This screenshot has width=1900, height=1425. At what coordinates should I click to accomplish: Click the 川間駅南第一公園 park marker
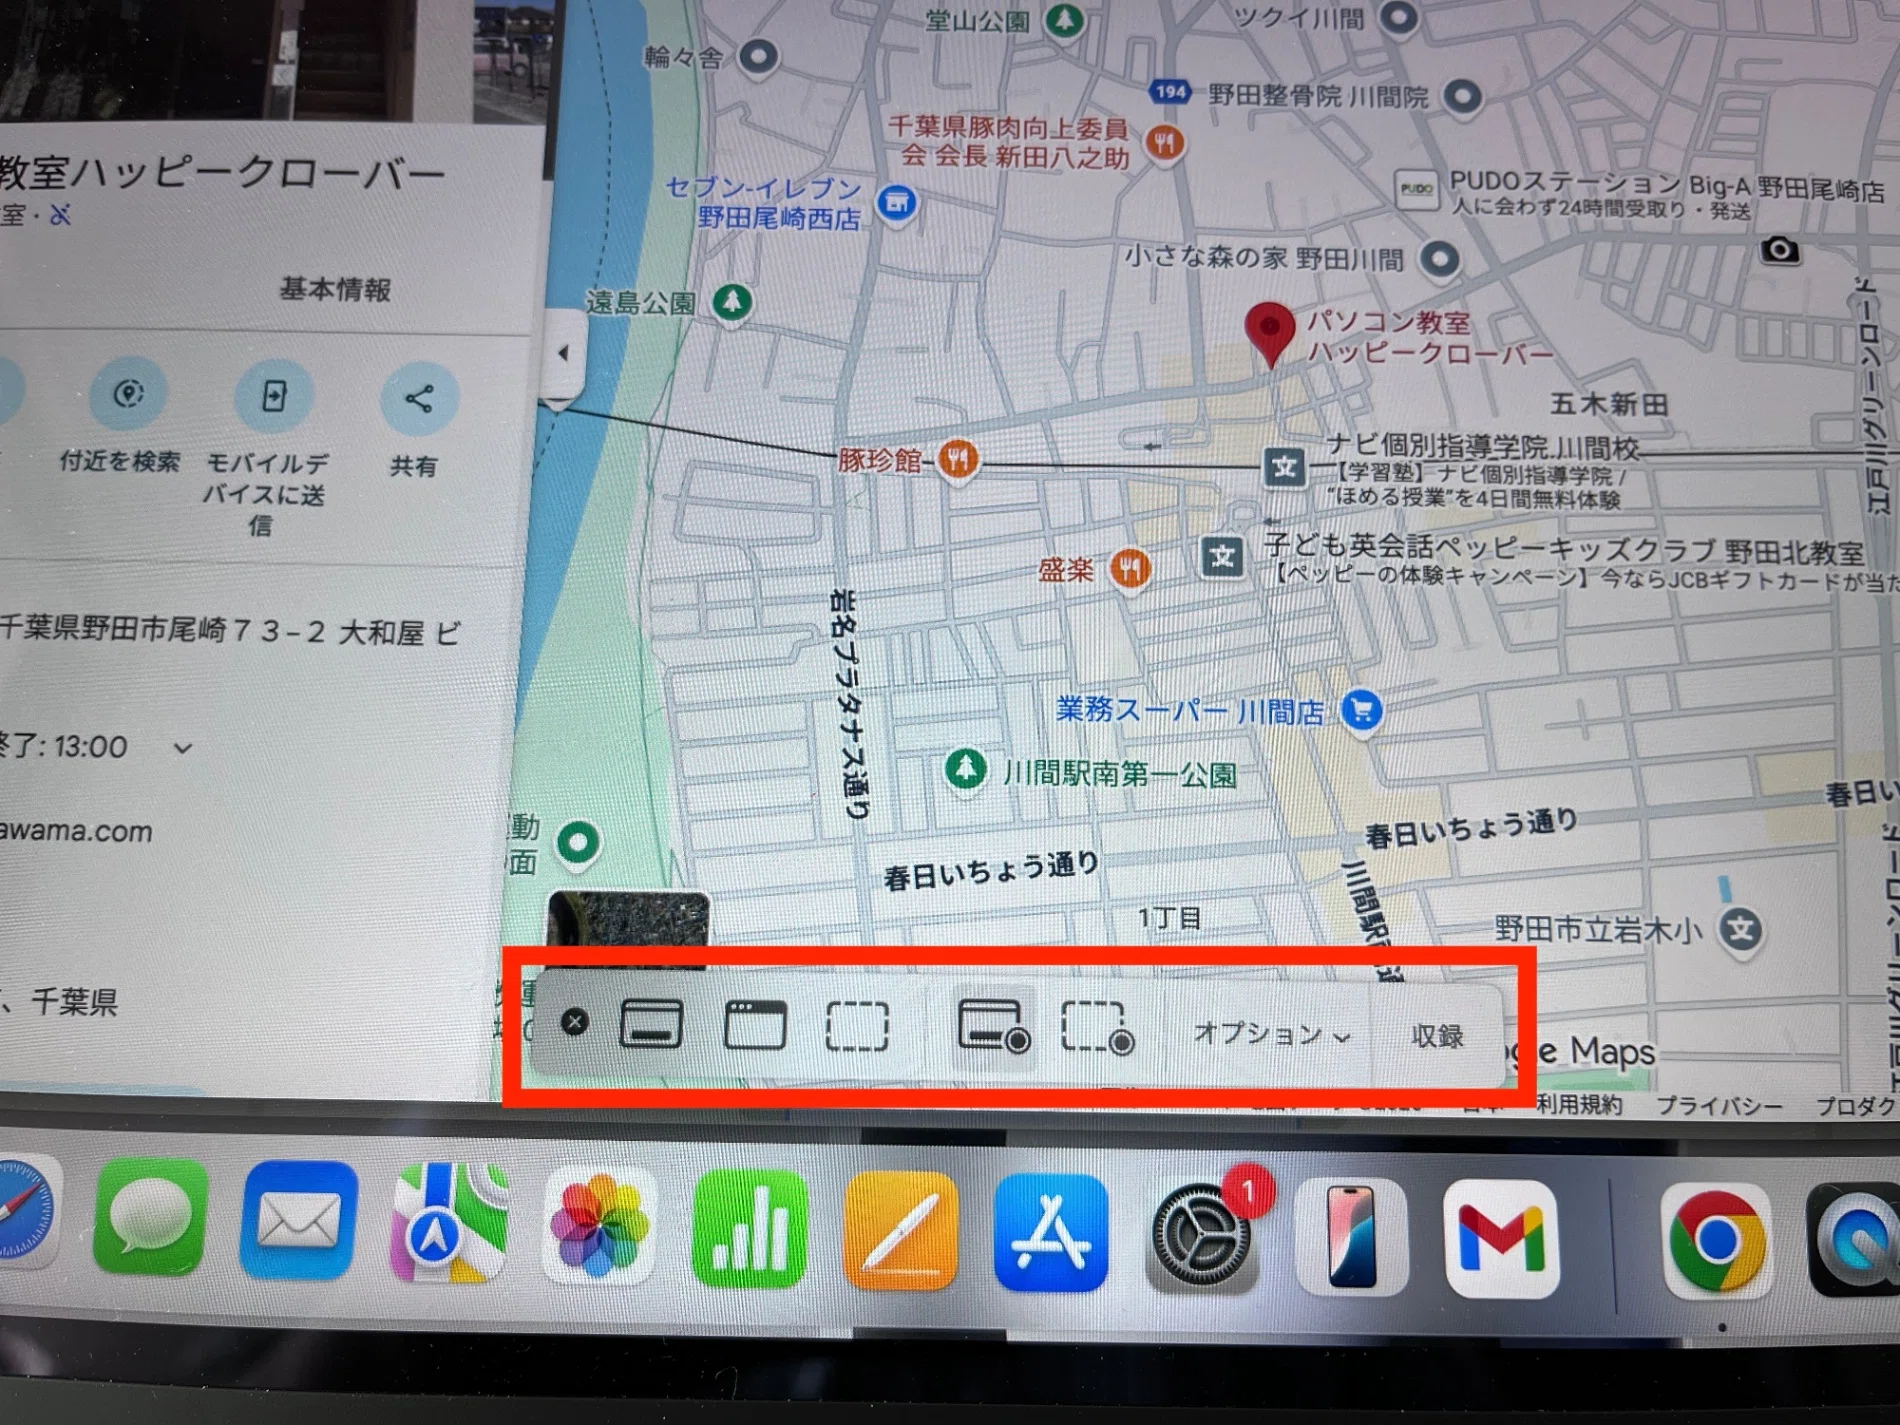click(965, 769)
